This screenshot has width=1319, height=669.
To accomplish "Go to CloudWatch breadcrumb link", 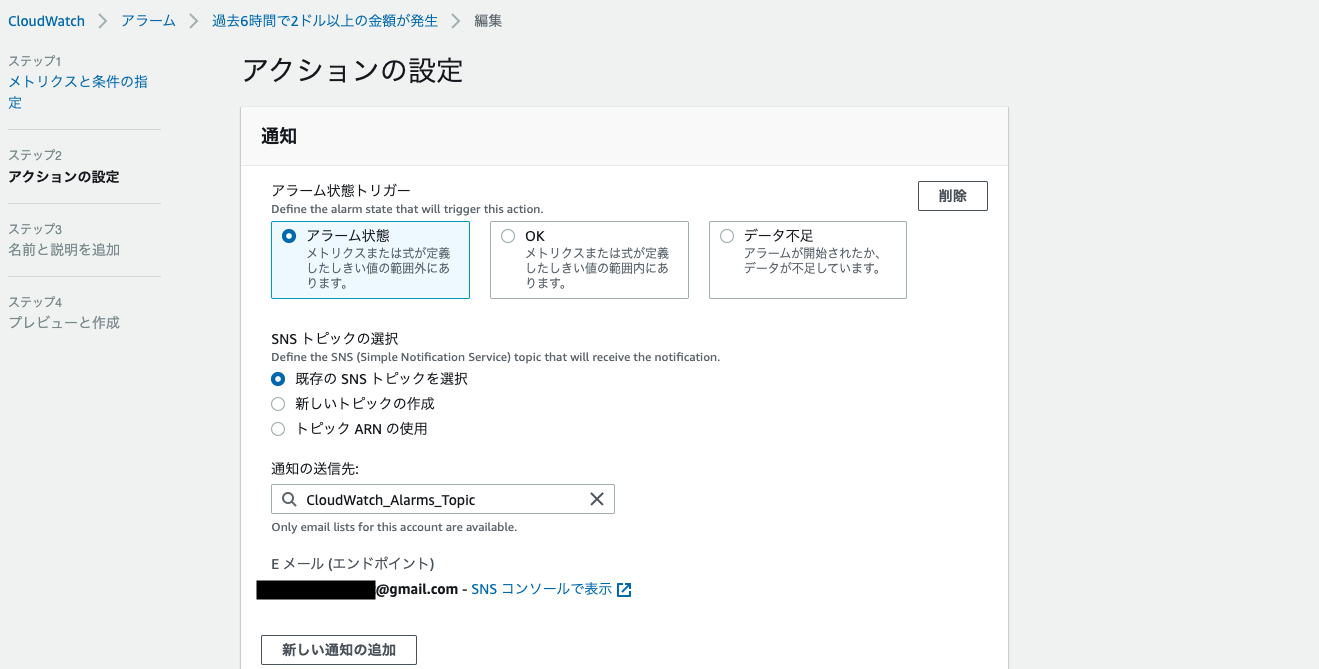I will (x=46, y=21).
